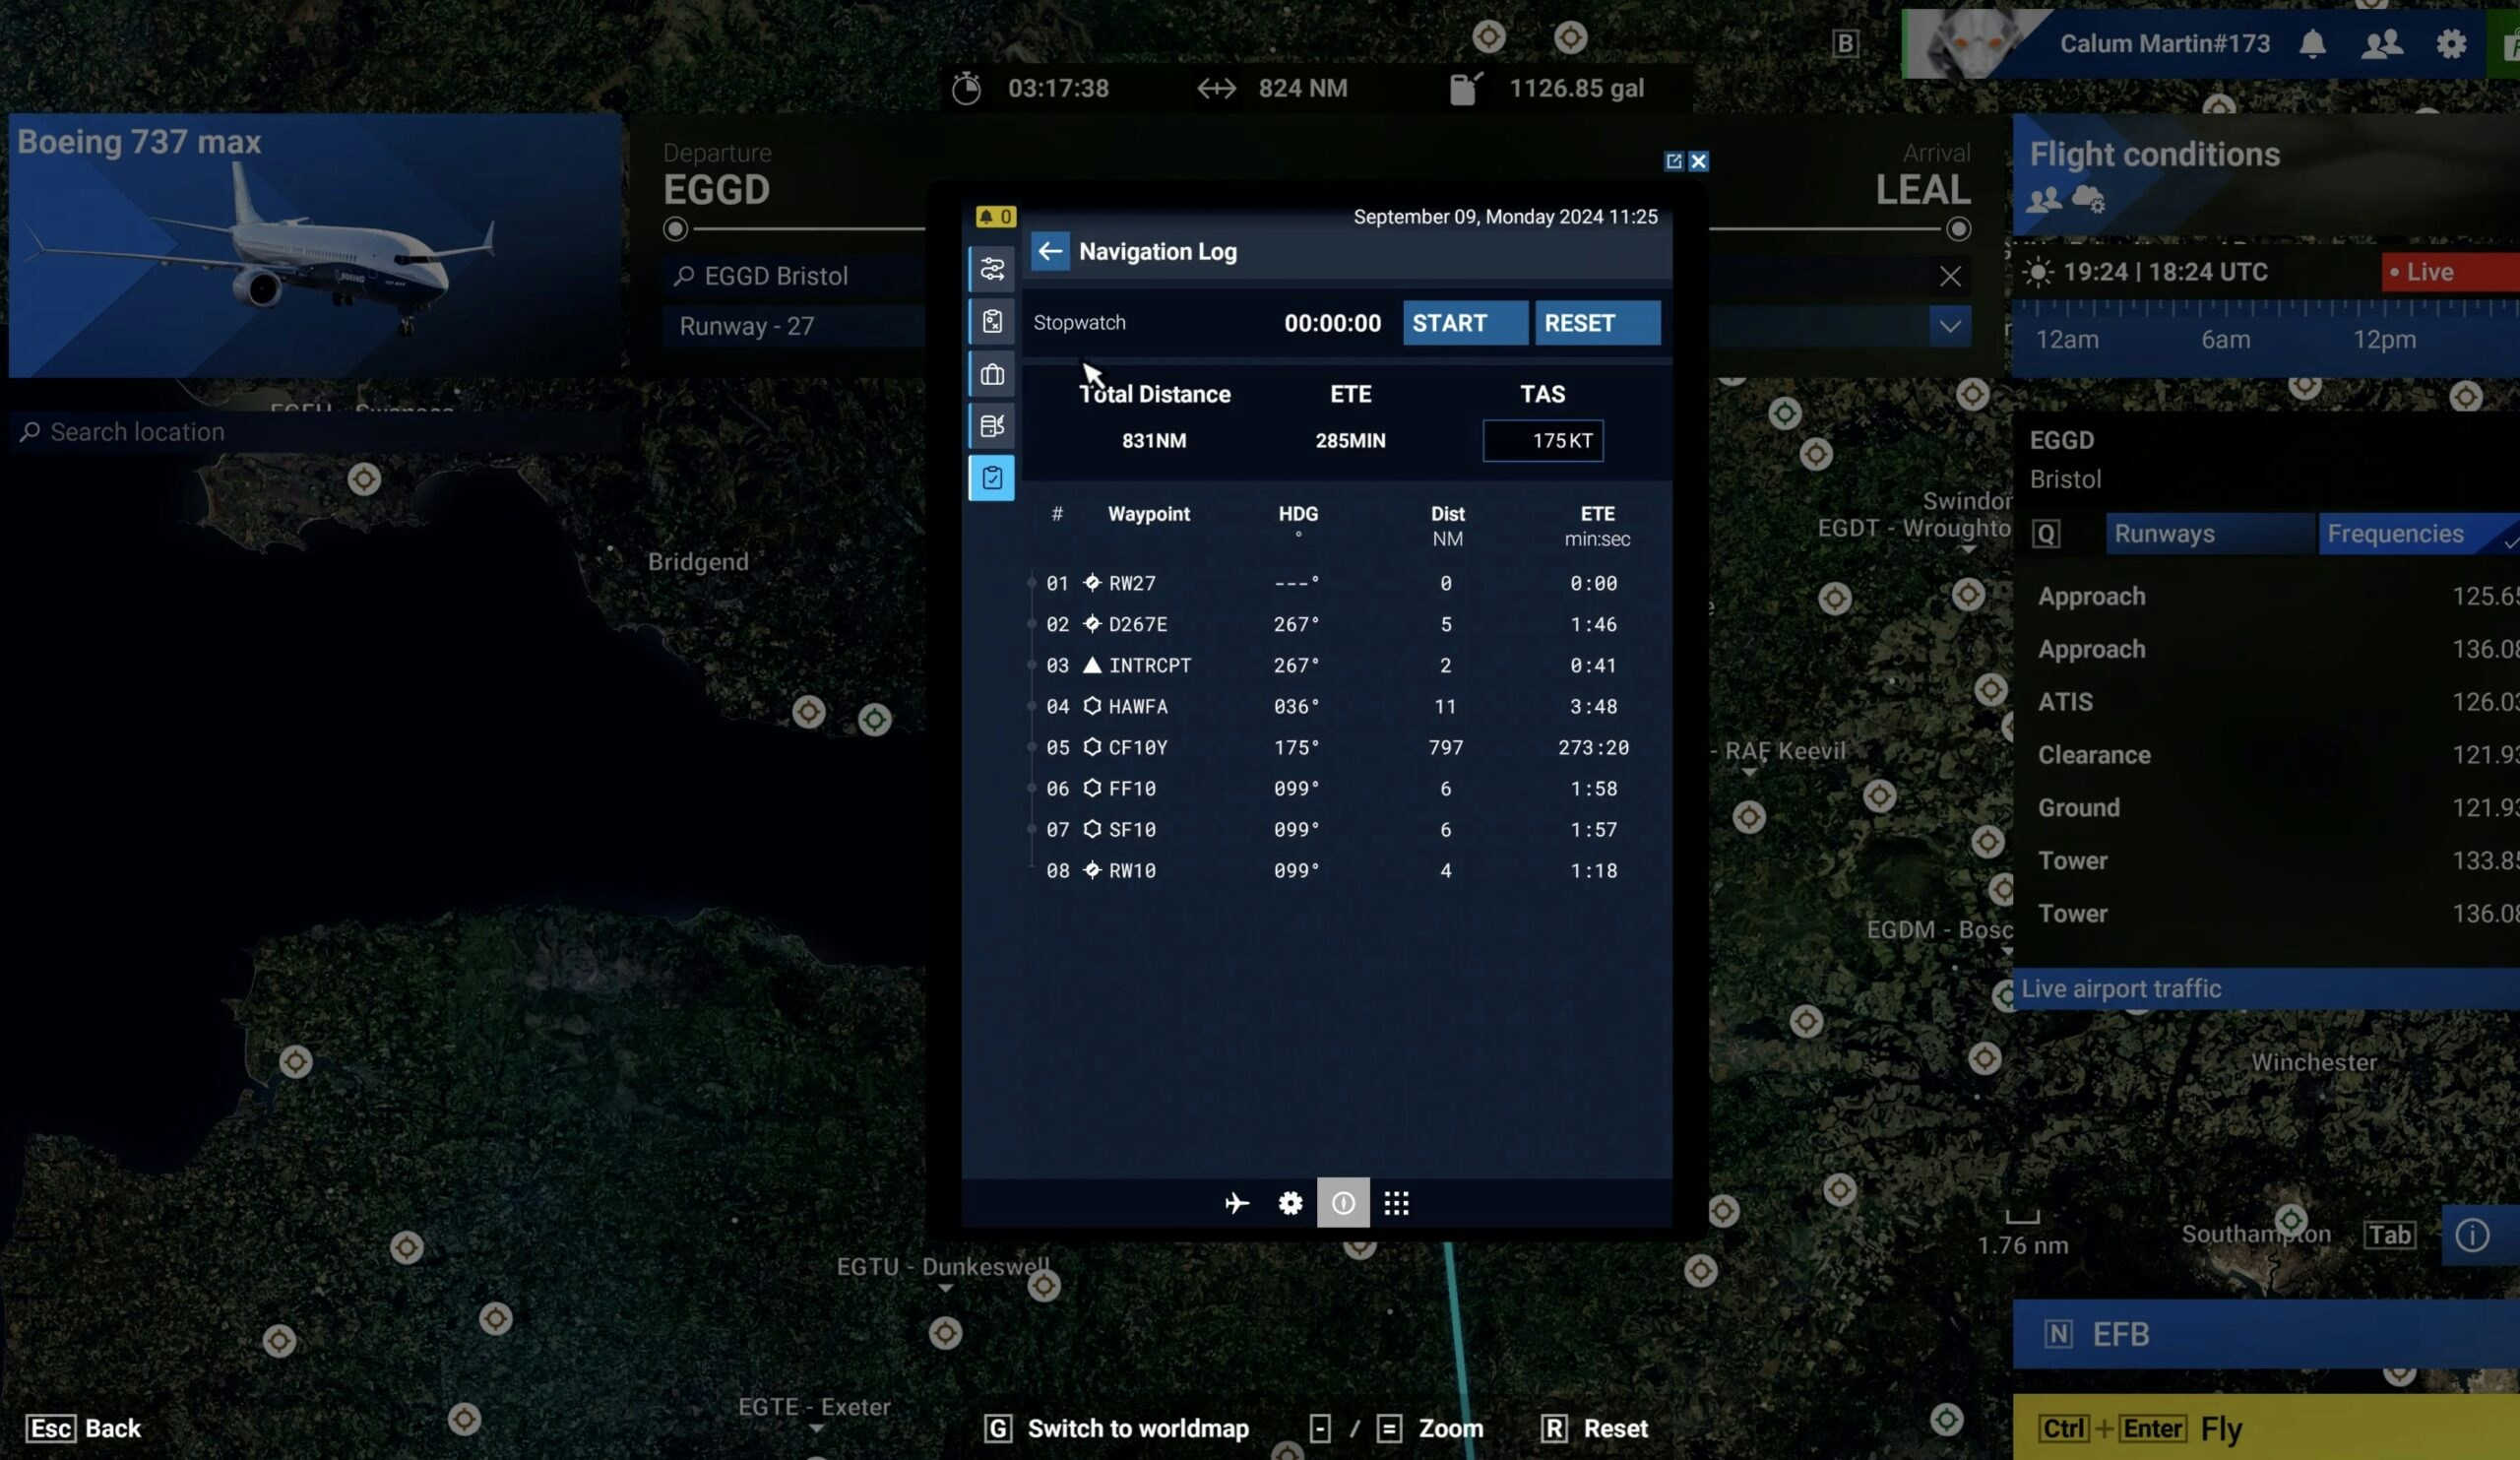Pop out the EFB panel window
This screenshot has width=2520, height=1460.
point(1673,161)
